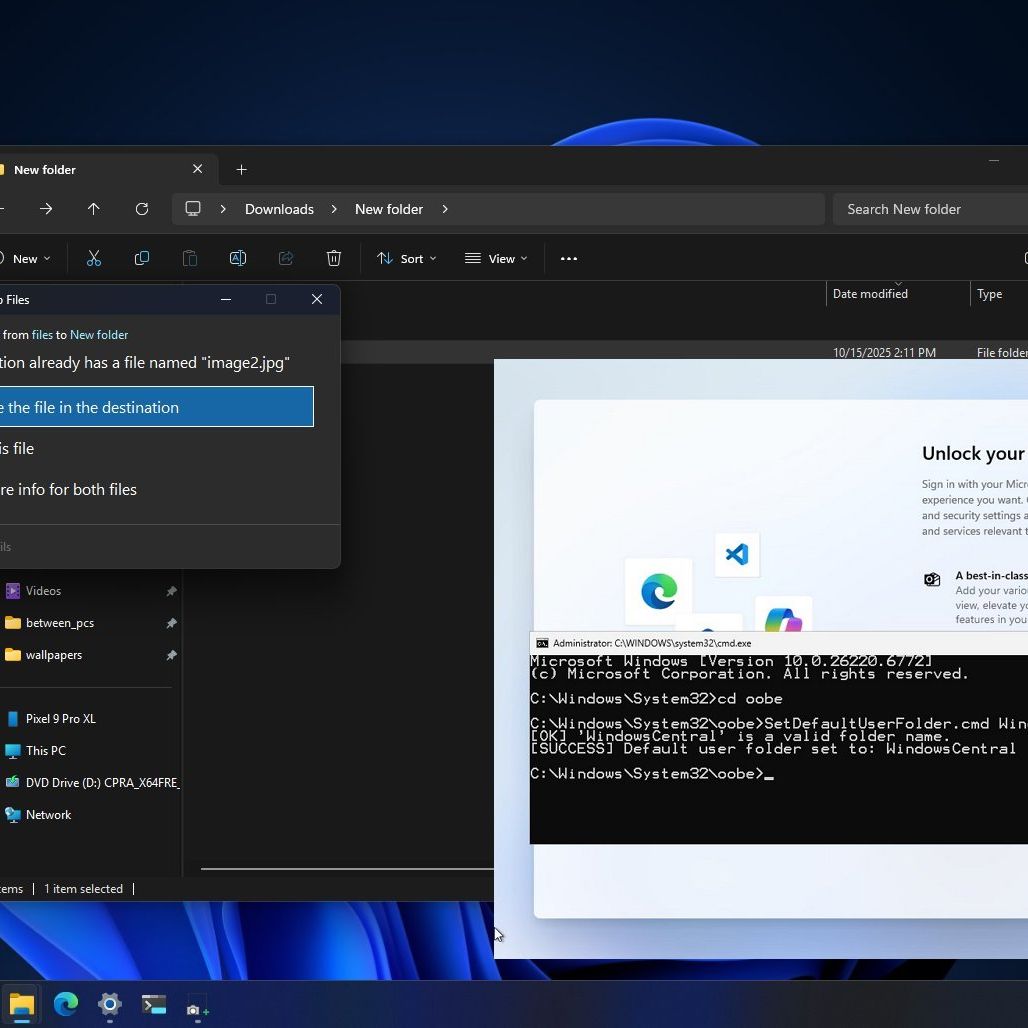Select Pixel 9 Pro XL device
The height and width of the screenshot is (1028, 1028).
coord(60,719)
